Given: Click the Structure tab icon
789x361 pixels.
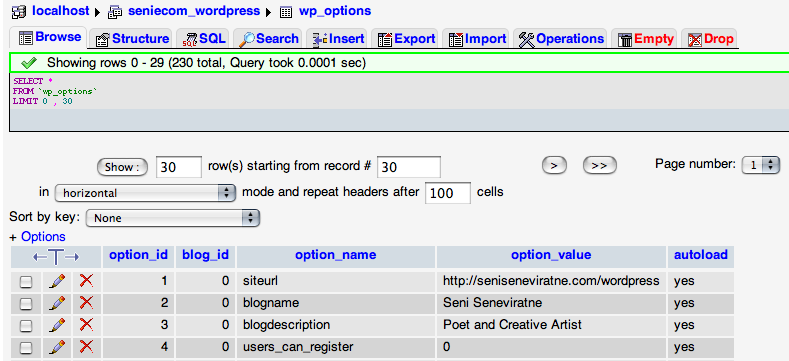Looking at the screenshot, I should [103, 40].
